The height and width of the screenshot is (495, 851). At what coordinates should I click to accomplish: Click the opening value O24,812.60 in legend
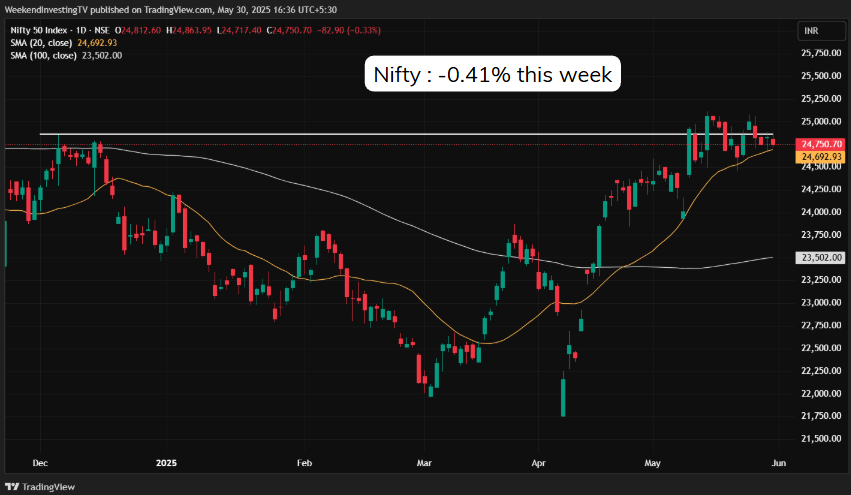[138, 30]
